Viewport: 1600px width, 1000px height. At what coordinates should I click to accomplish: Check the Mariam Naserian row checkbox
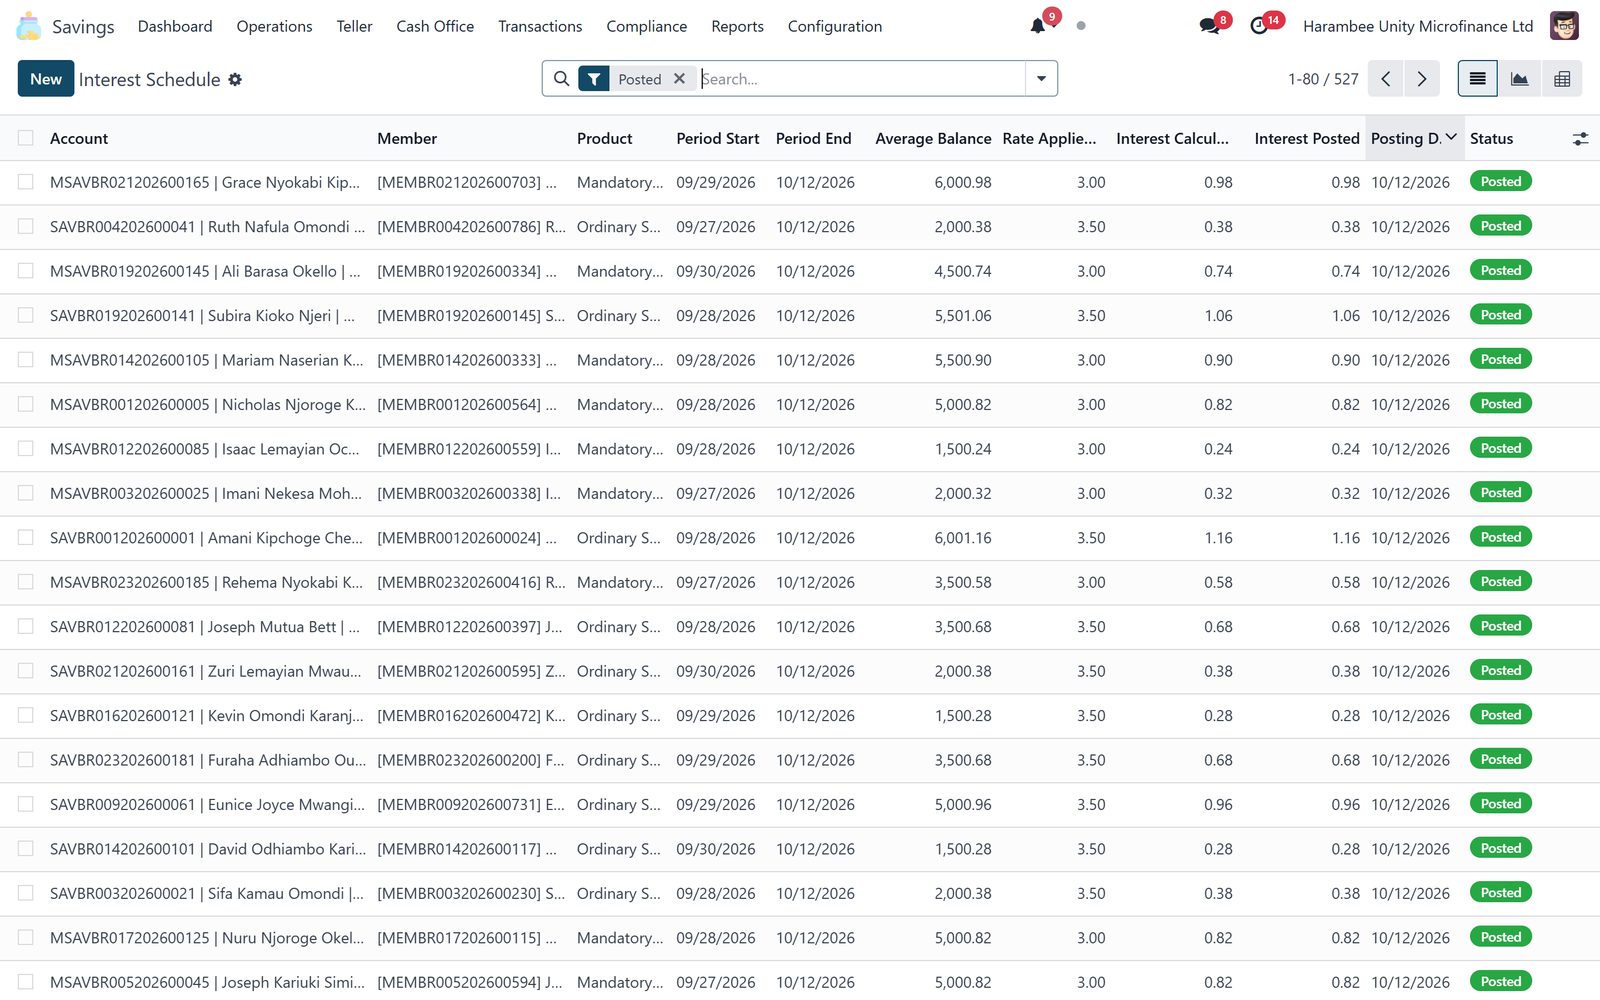click(26, 360)
